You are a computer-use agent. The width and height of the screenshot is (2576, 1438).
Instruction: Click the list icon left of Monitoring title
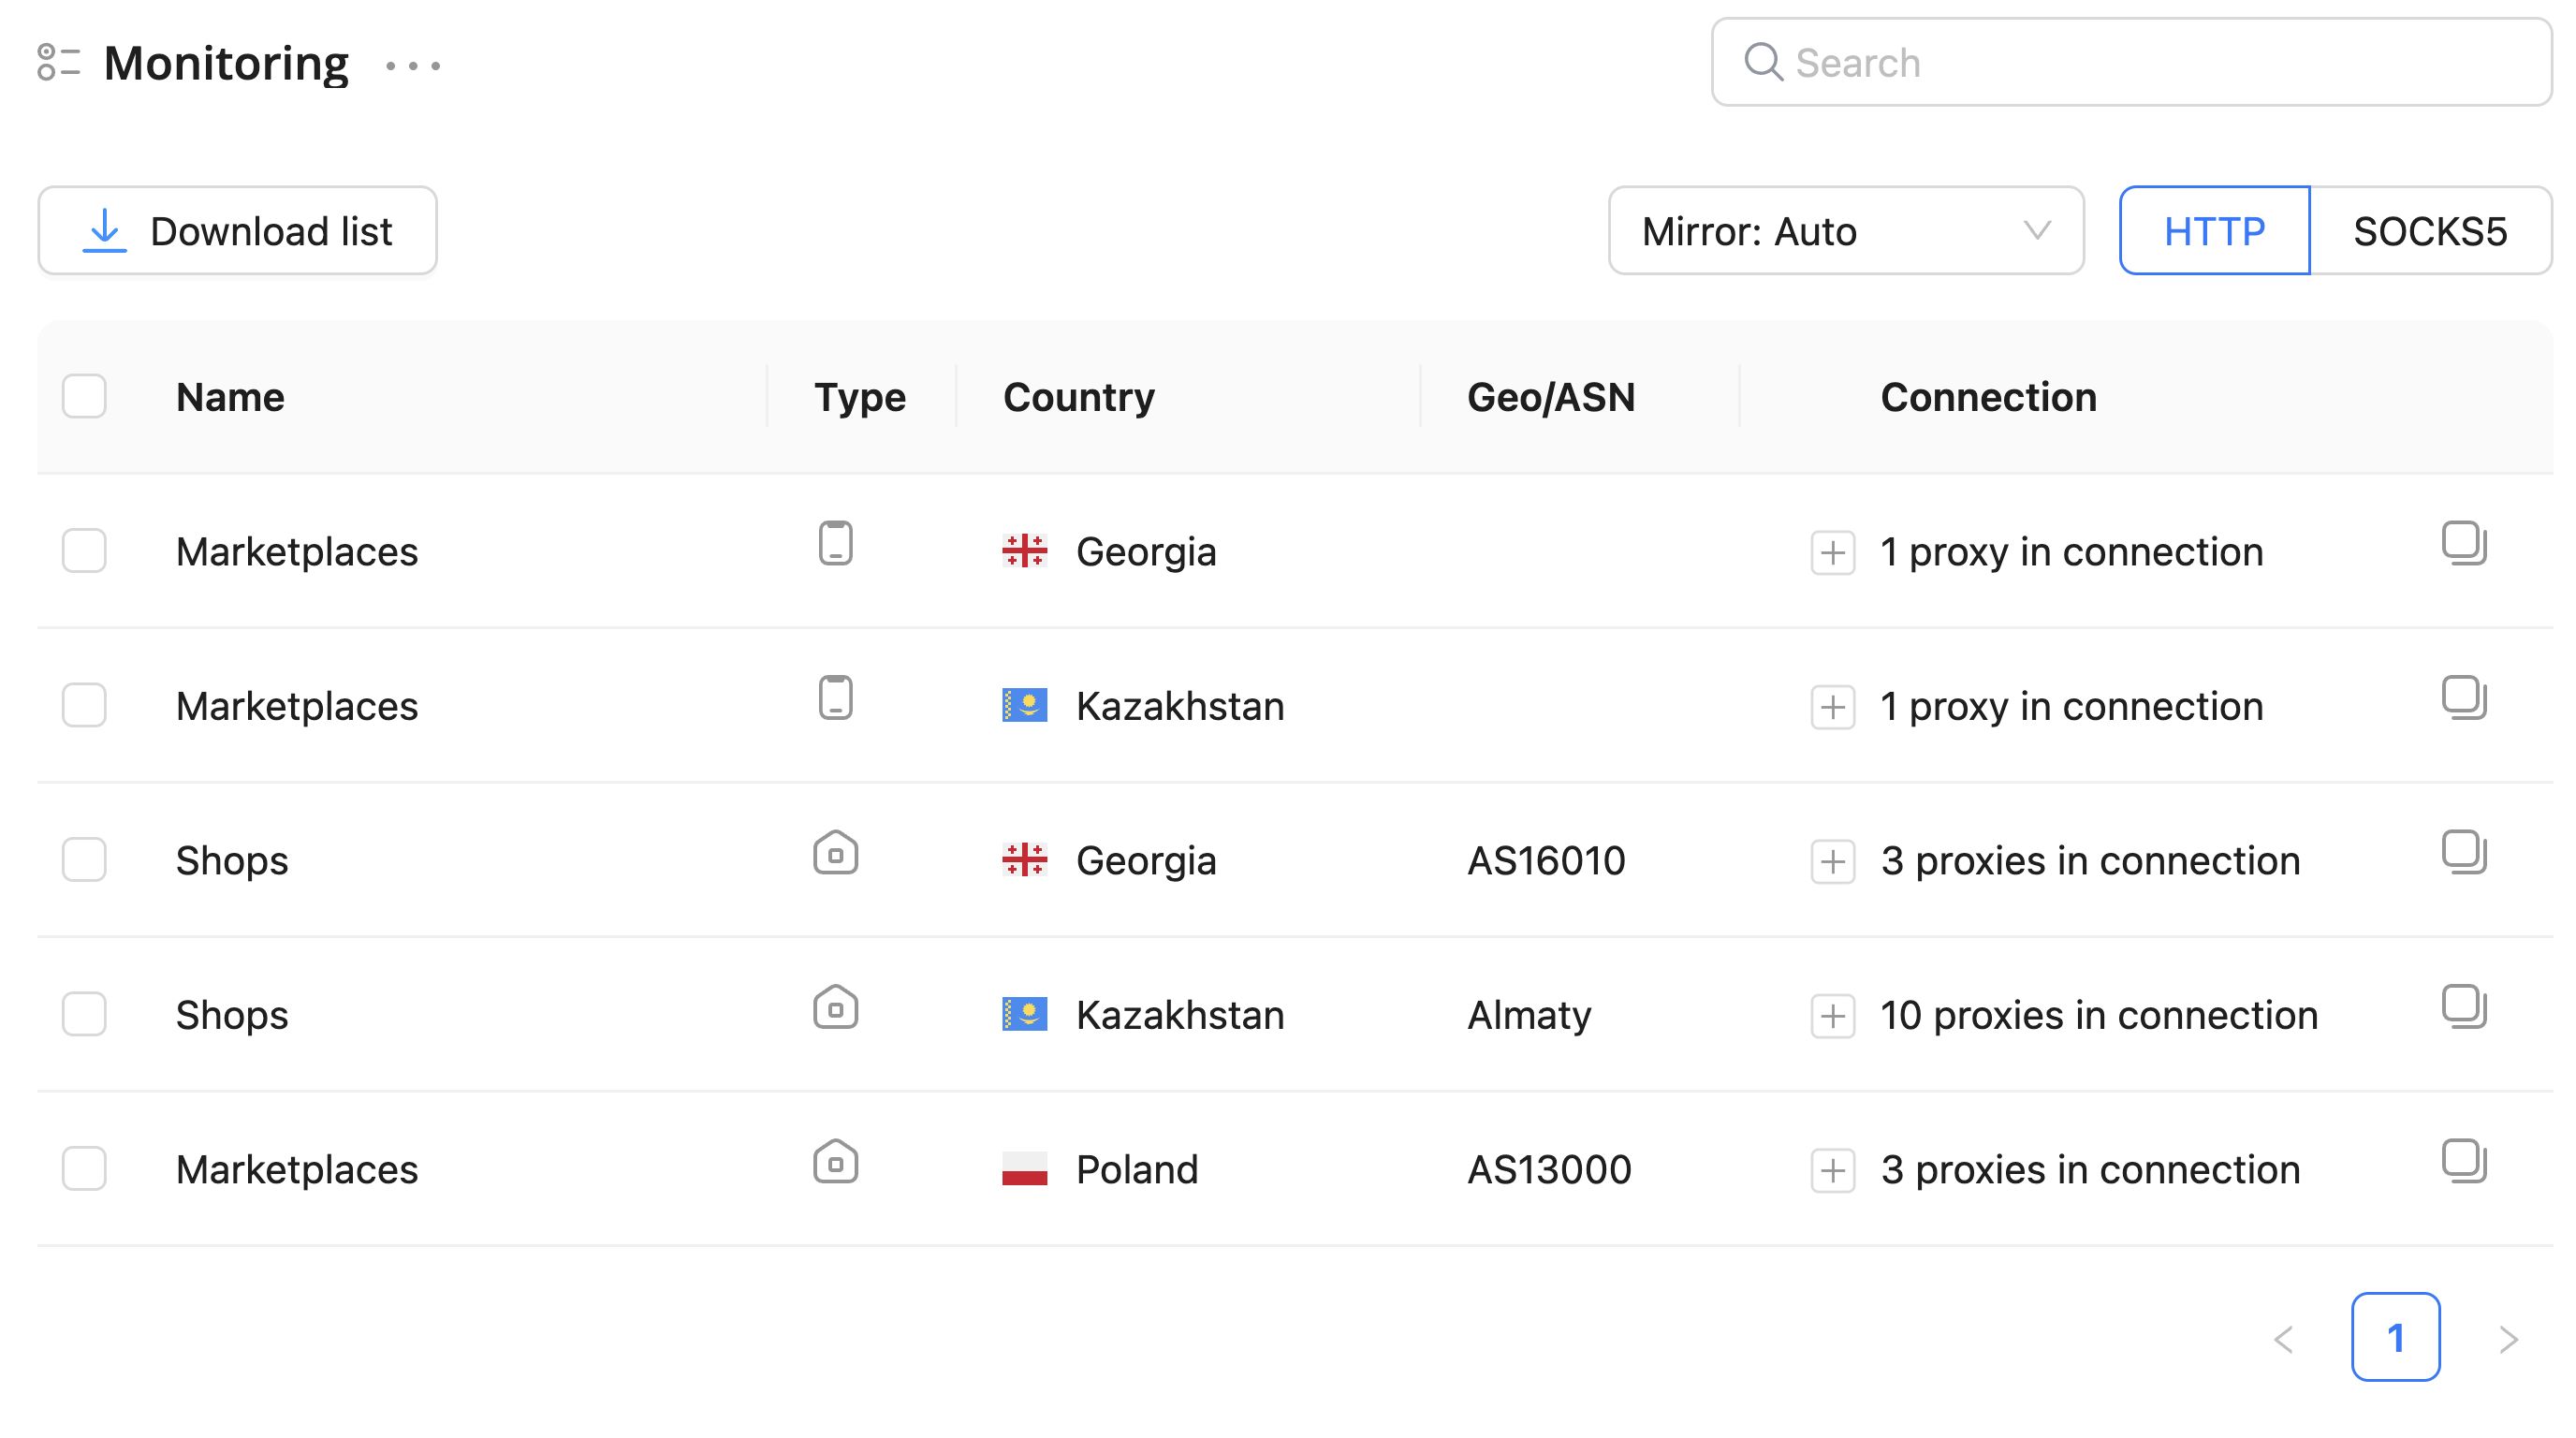click(x=58, y=62)
